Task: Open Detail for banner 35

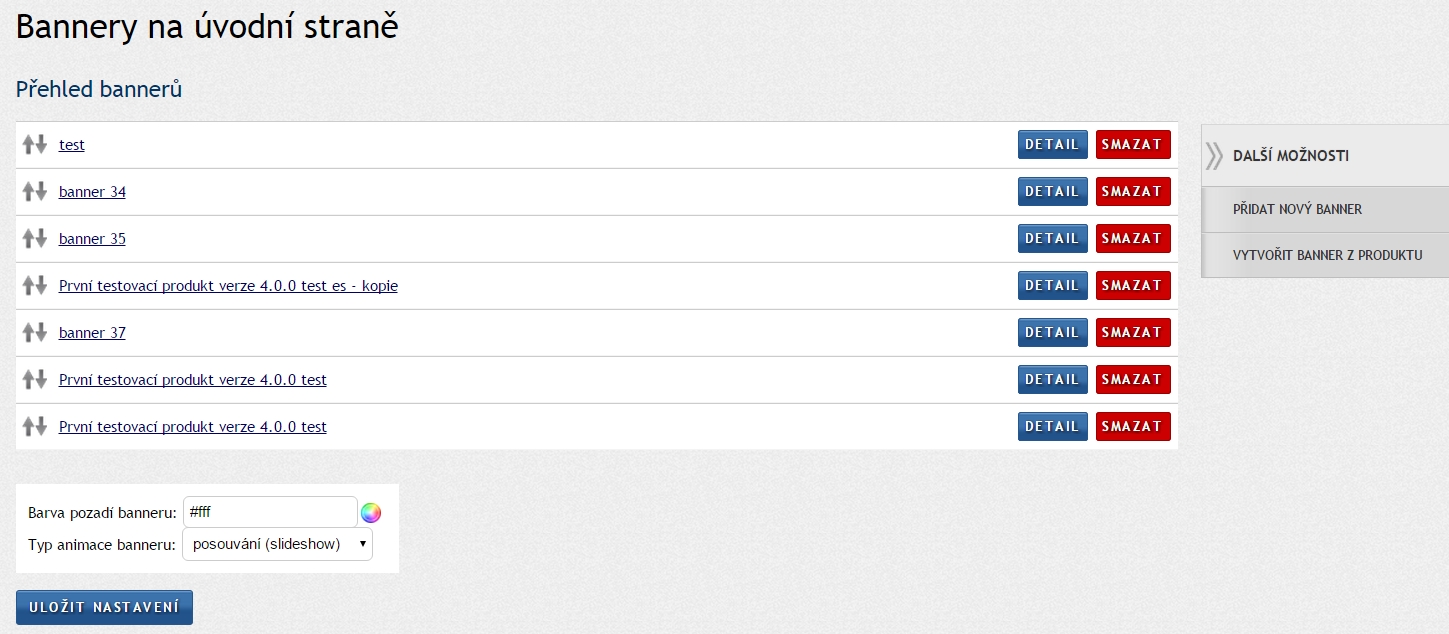Action: [1052, 238]
